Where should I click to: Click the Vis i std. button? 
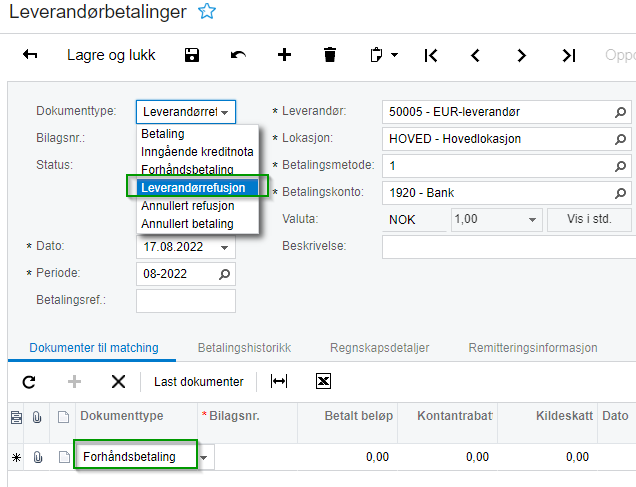(x=589, y=219)
